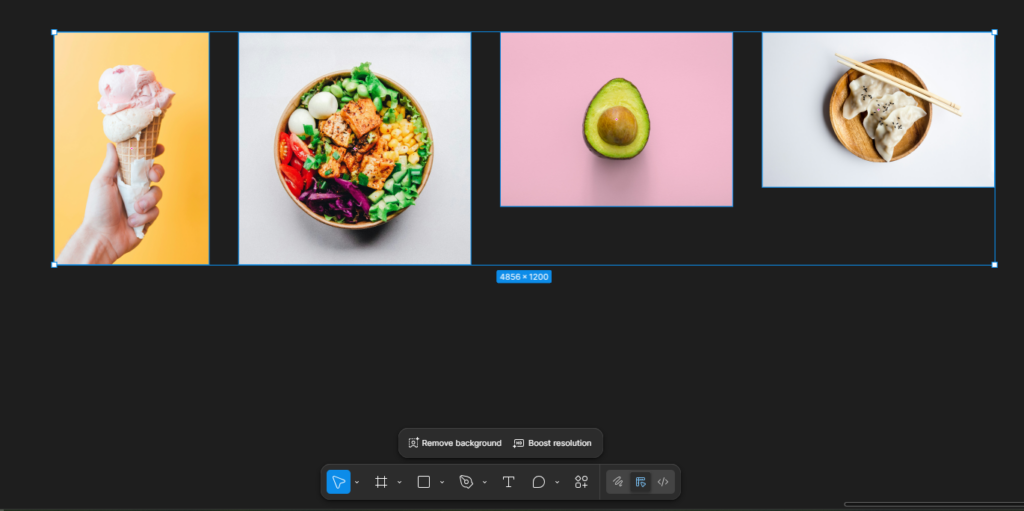Switch to Design mode
This screenshot has width=1024, height=511.
pos(641,482)
